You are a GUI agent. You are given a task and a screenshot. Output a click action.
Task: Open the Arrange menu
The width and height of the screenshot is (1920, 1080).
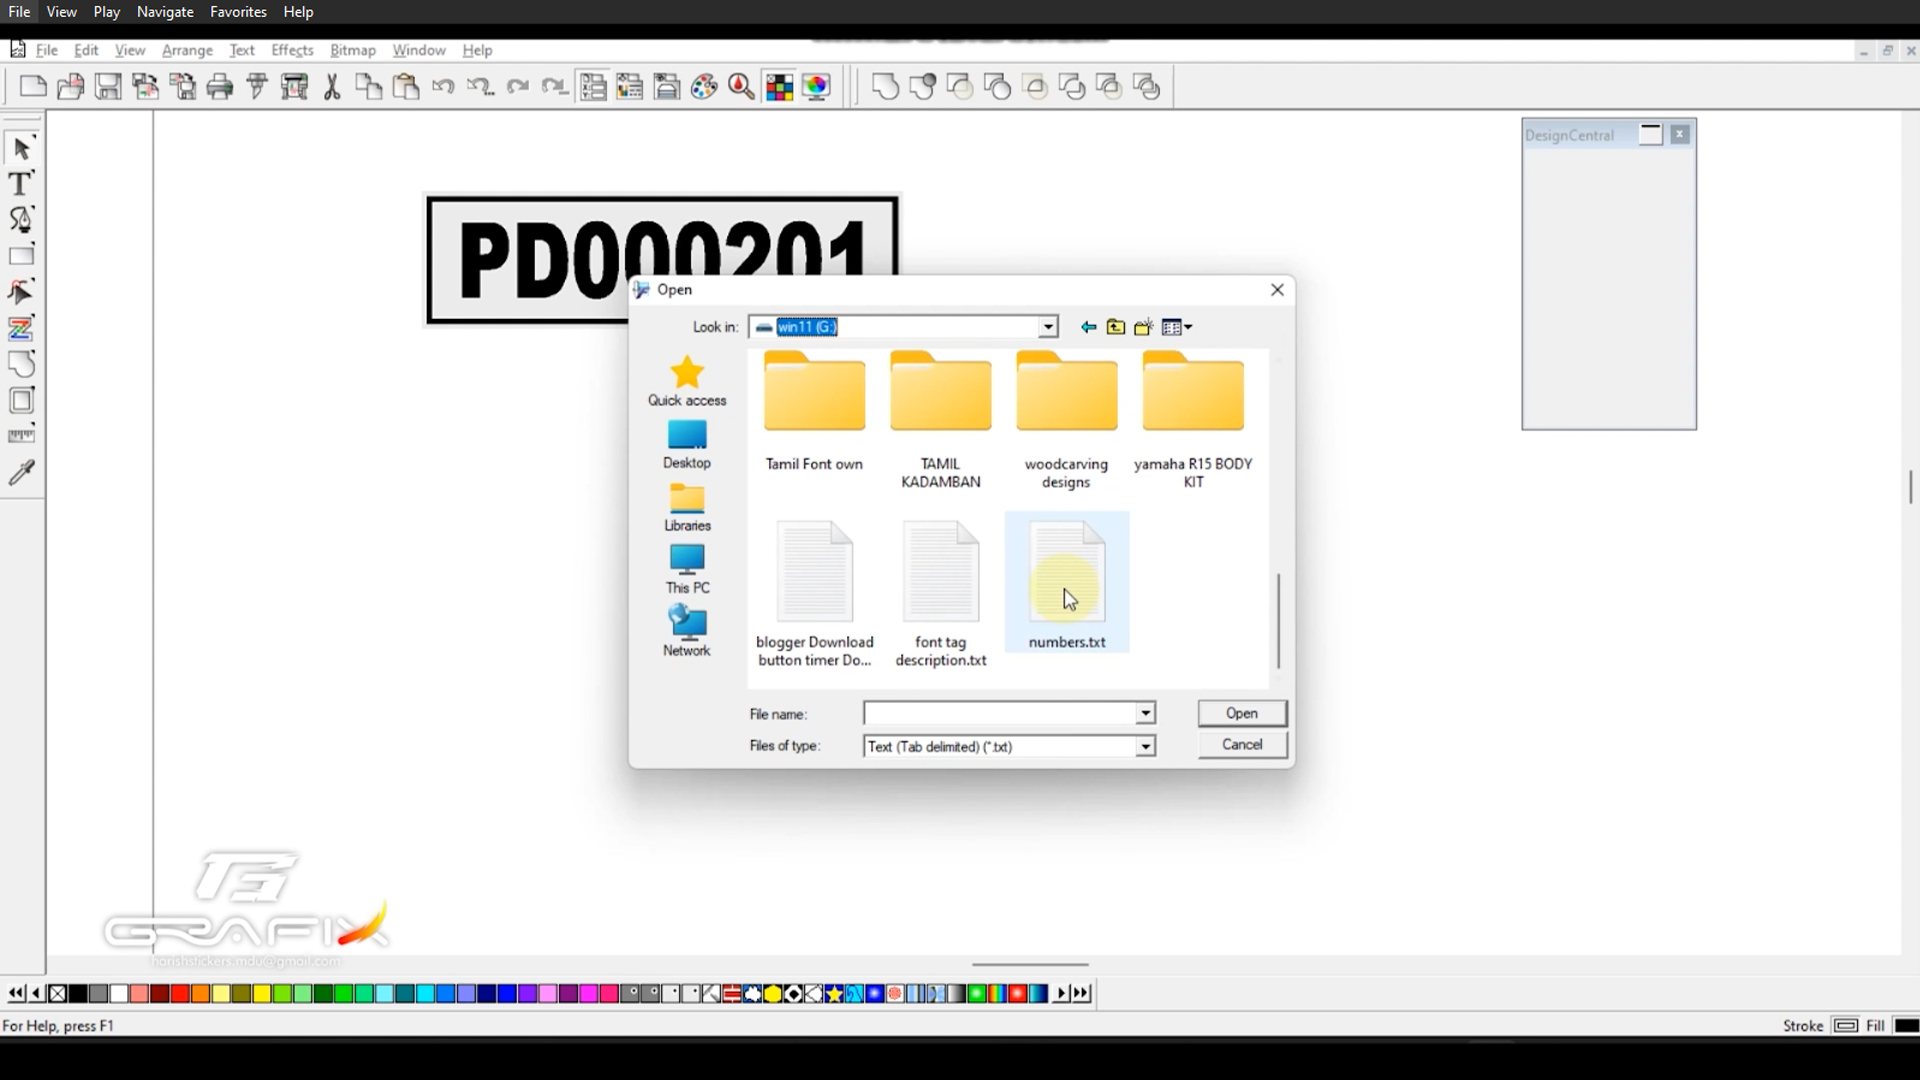[x=187, y=50]
